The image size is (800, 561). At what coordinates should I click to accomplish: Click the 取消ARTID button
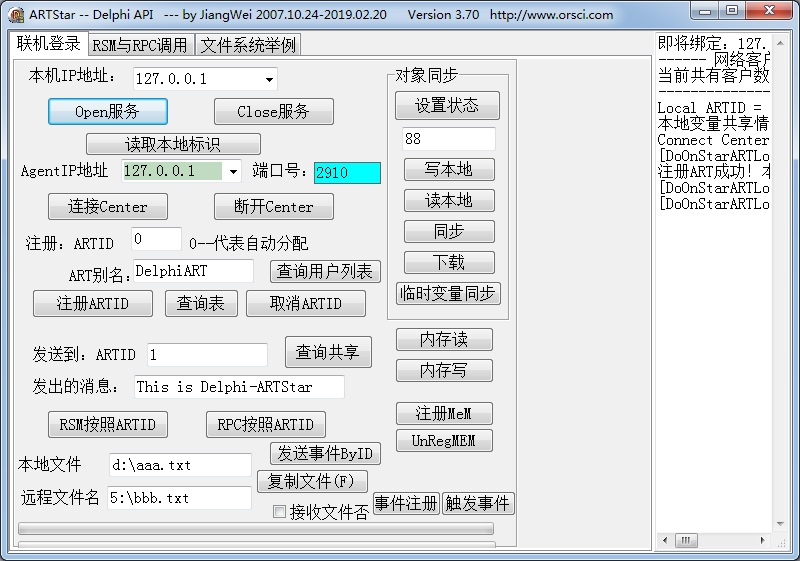pos(306,303)
